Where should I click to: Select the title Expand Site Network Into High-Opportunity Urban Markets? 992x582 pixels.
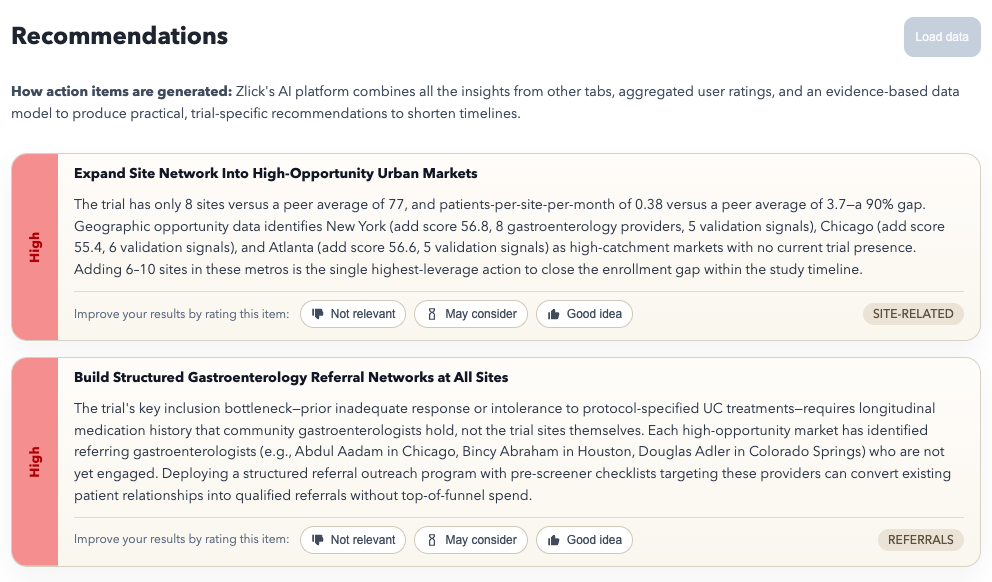click(276, 173)
